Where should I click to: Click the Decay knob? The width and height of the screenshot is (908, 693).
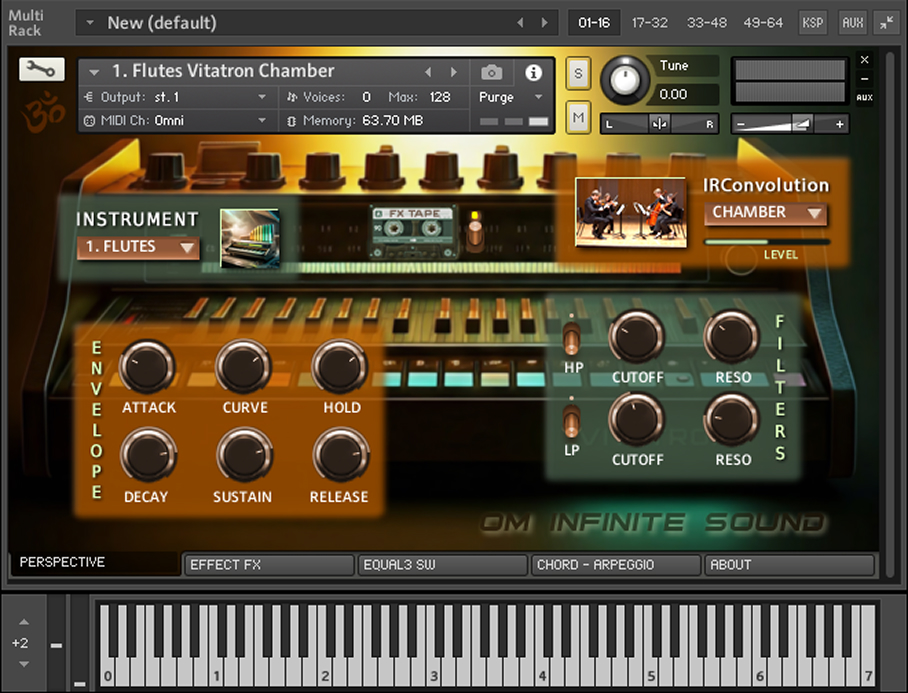(x=148, y=456)
